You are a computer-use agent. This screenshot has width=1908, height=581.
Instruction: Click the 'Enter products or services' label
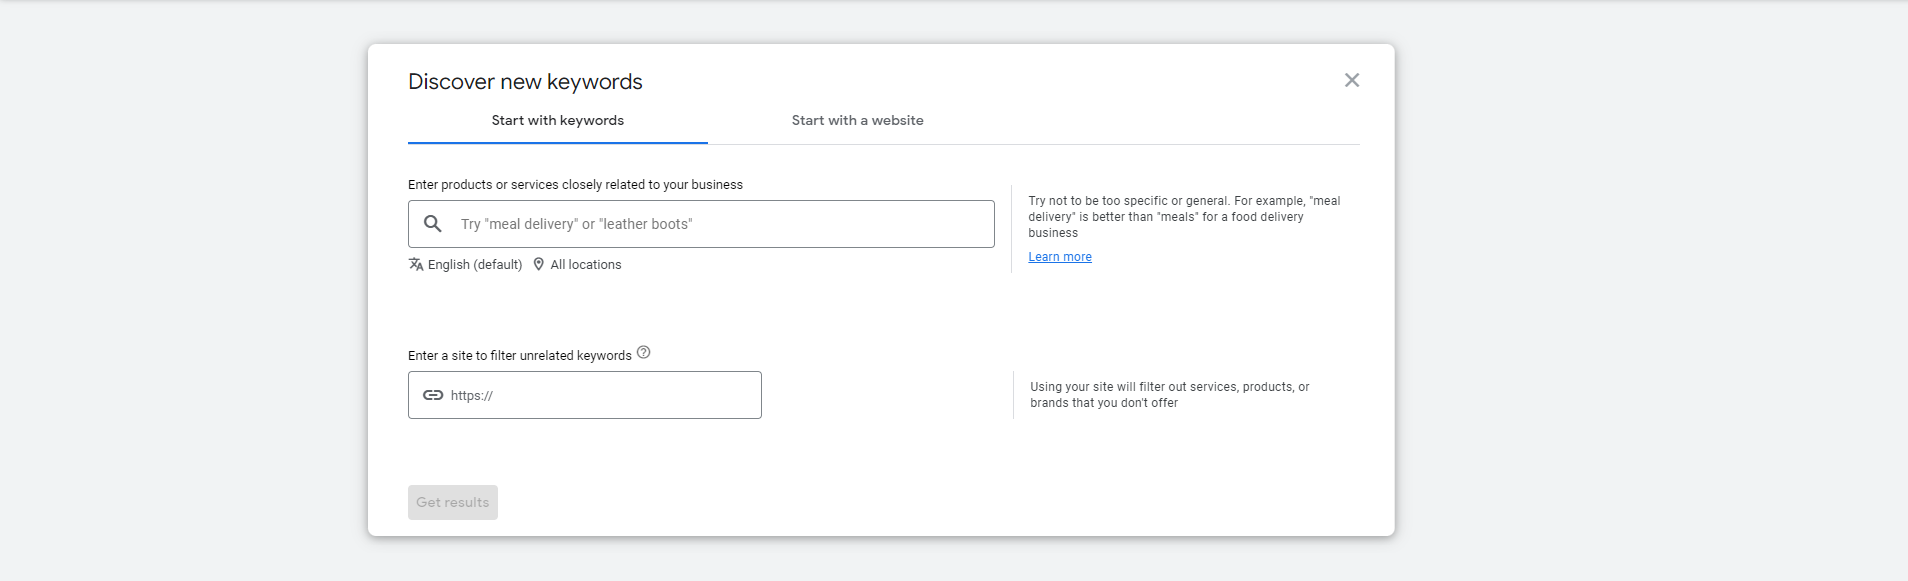tap(575, 185)
